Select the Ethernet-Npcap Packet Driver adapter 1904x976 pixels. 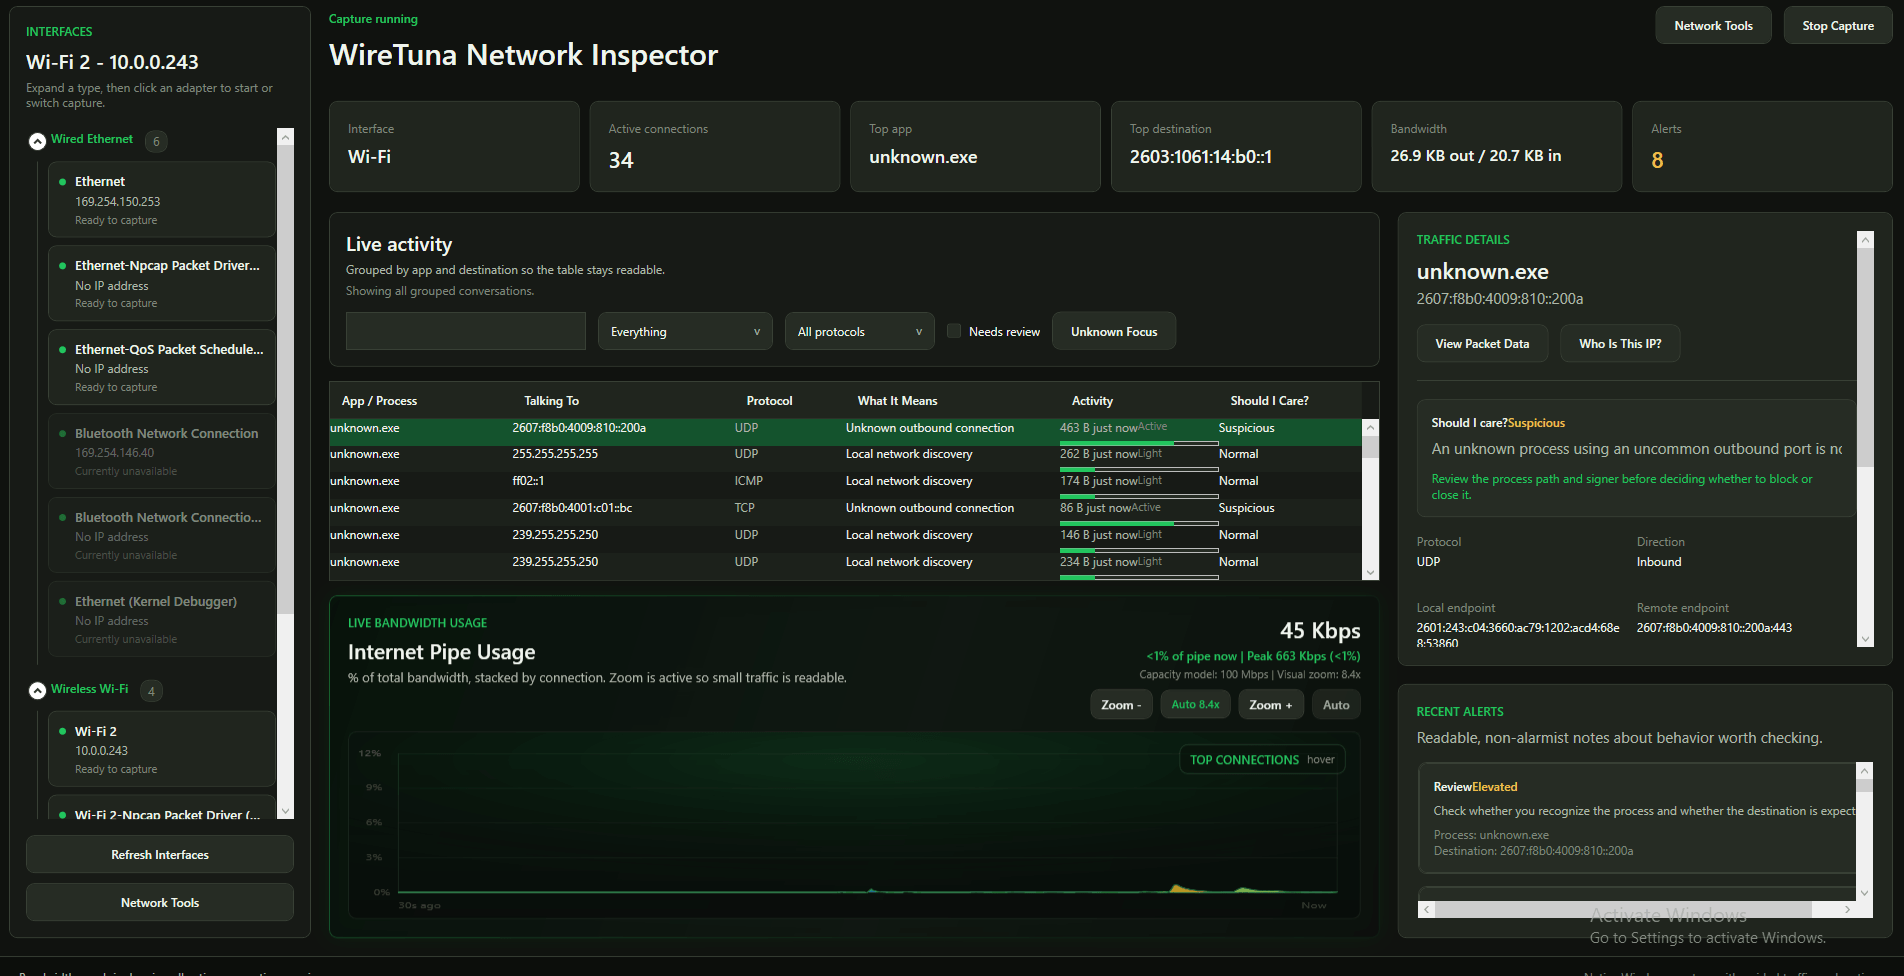point(162,284)
